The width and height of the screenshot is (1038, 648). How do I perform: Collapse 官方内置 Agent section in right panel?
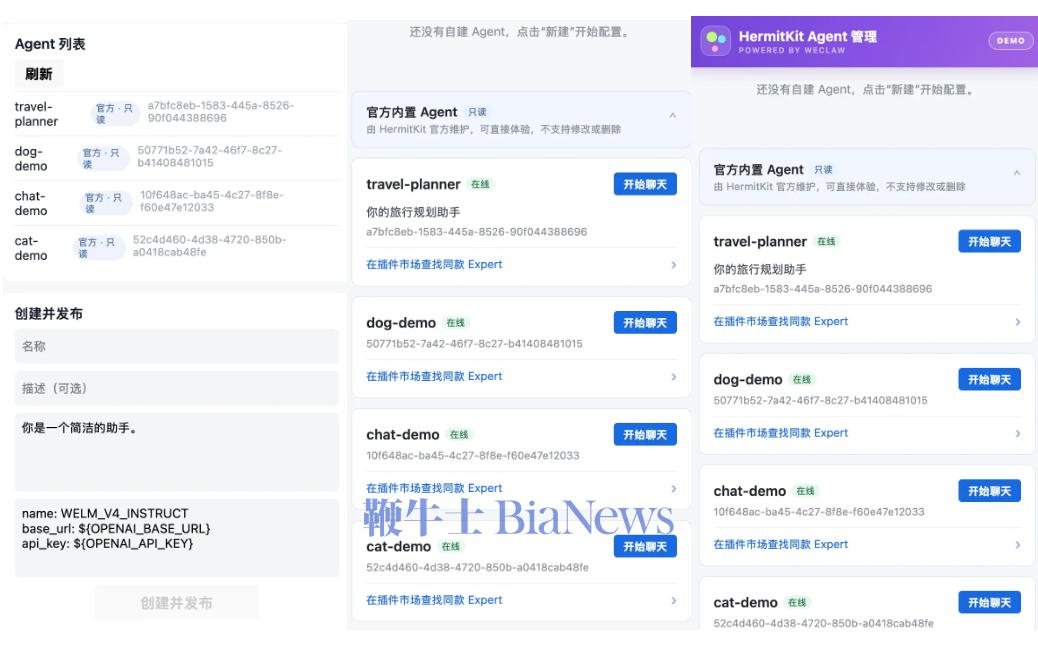tap(1017, 173)
